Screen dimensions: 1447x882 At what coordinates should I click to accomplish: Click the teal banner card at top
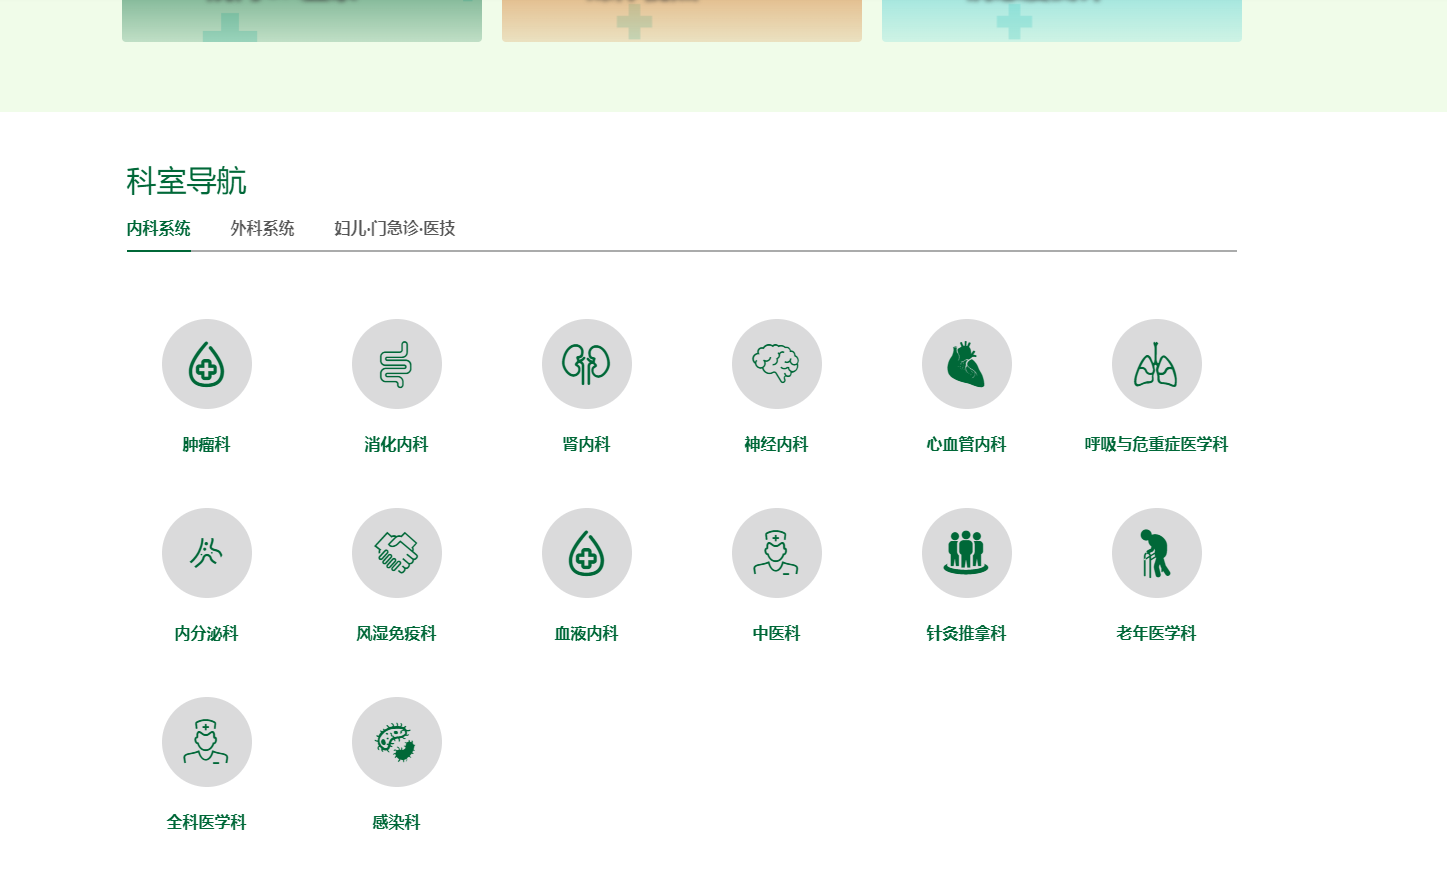(x=1062, y=20)
